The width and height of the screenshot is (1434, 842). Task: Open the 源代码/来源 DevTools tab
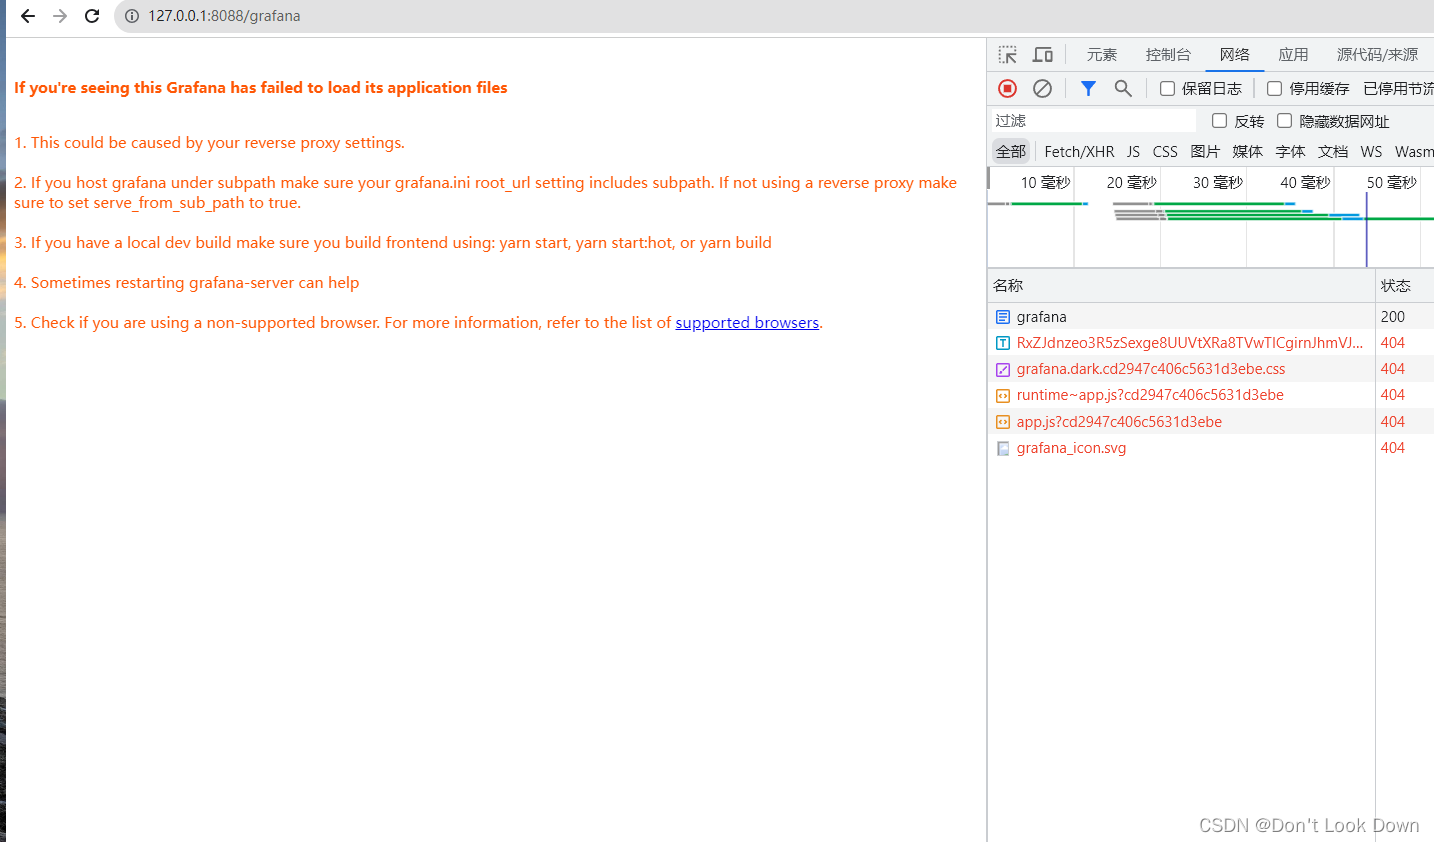1377,55
